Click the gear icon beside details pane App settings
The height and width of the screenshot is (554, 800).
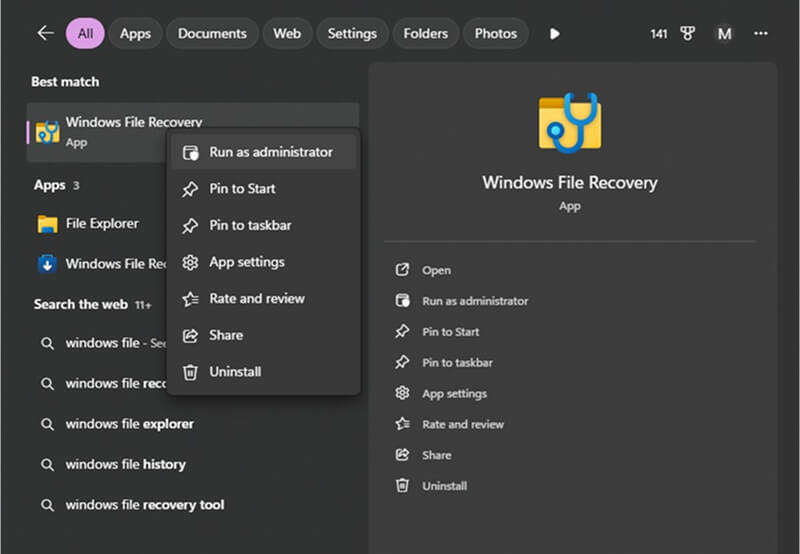point(402,393)
